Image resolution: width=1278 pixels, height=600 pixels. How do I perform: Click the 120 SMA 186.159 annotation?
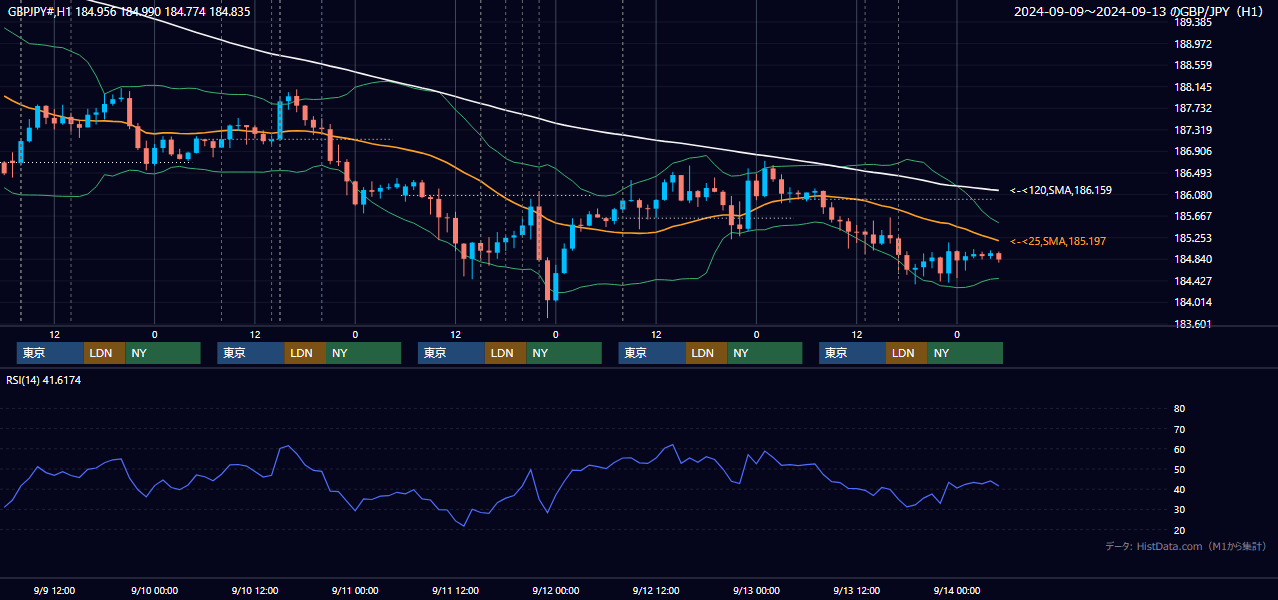click(x=1061, y=190)
